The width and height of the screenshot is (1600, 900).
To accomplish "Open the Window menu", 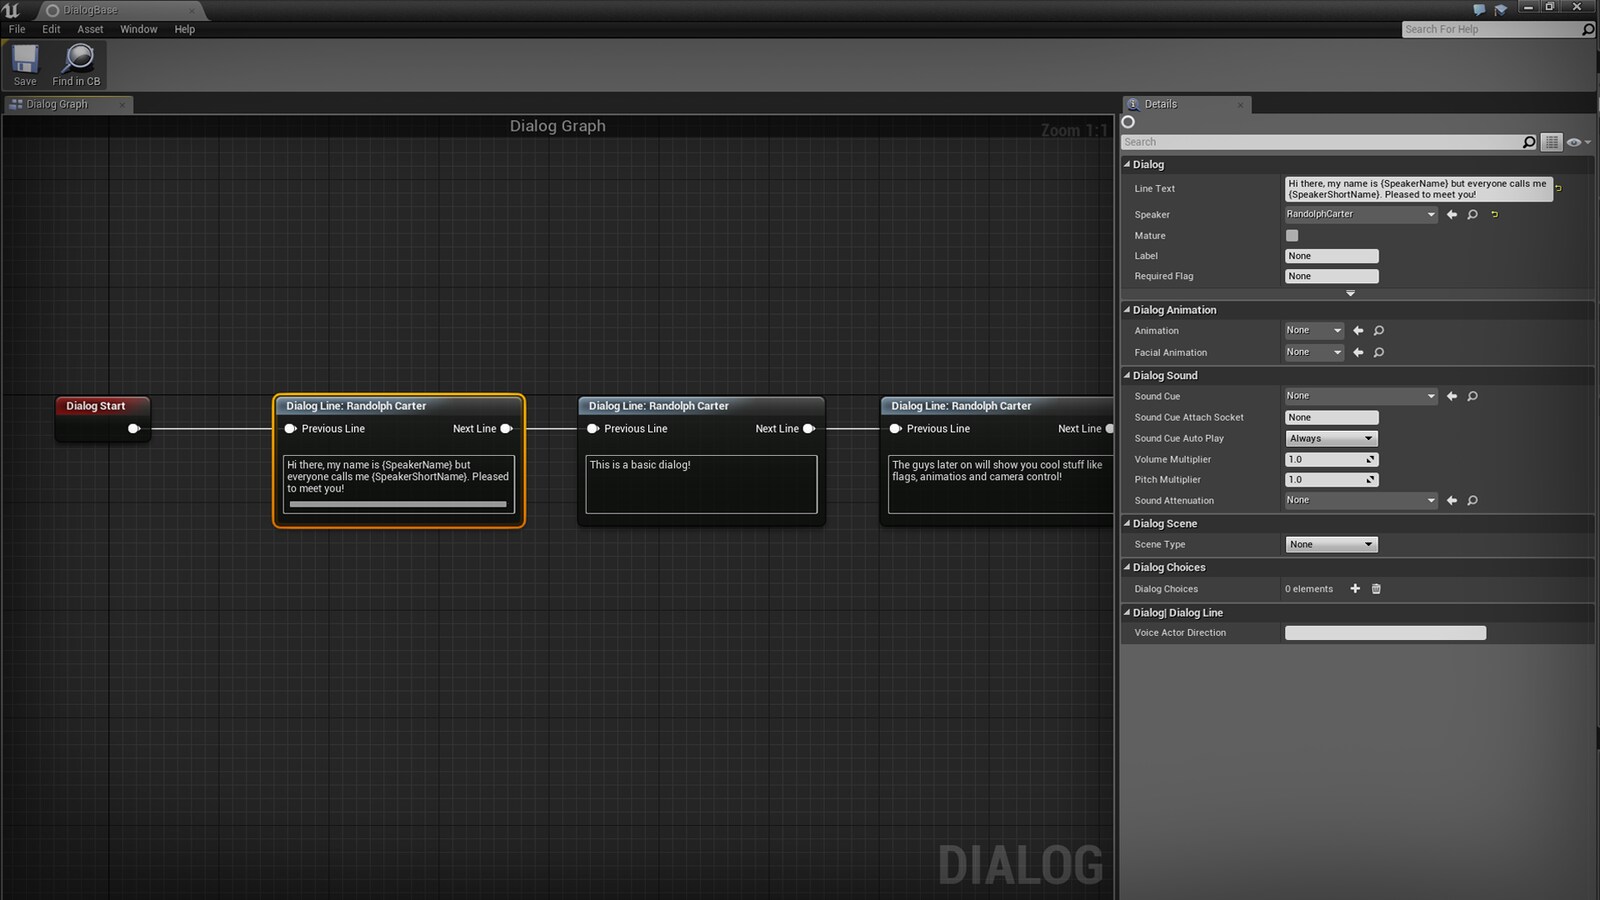I will click(138, 29).
